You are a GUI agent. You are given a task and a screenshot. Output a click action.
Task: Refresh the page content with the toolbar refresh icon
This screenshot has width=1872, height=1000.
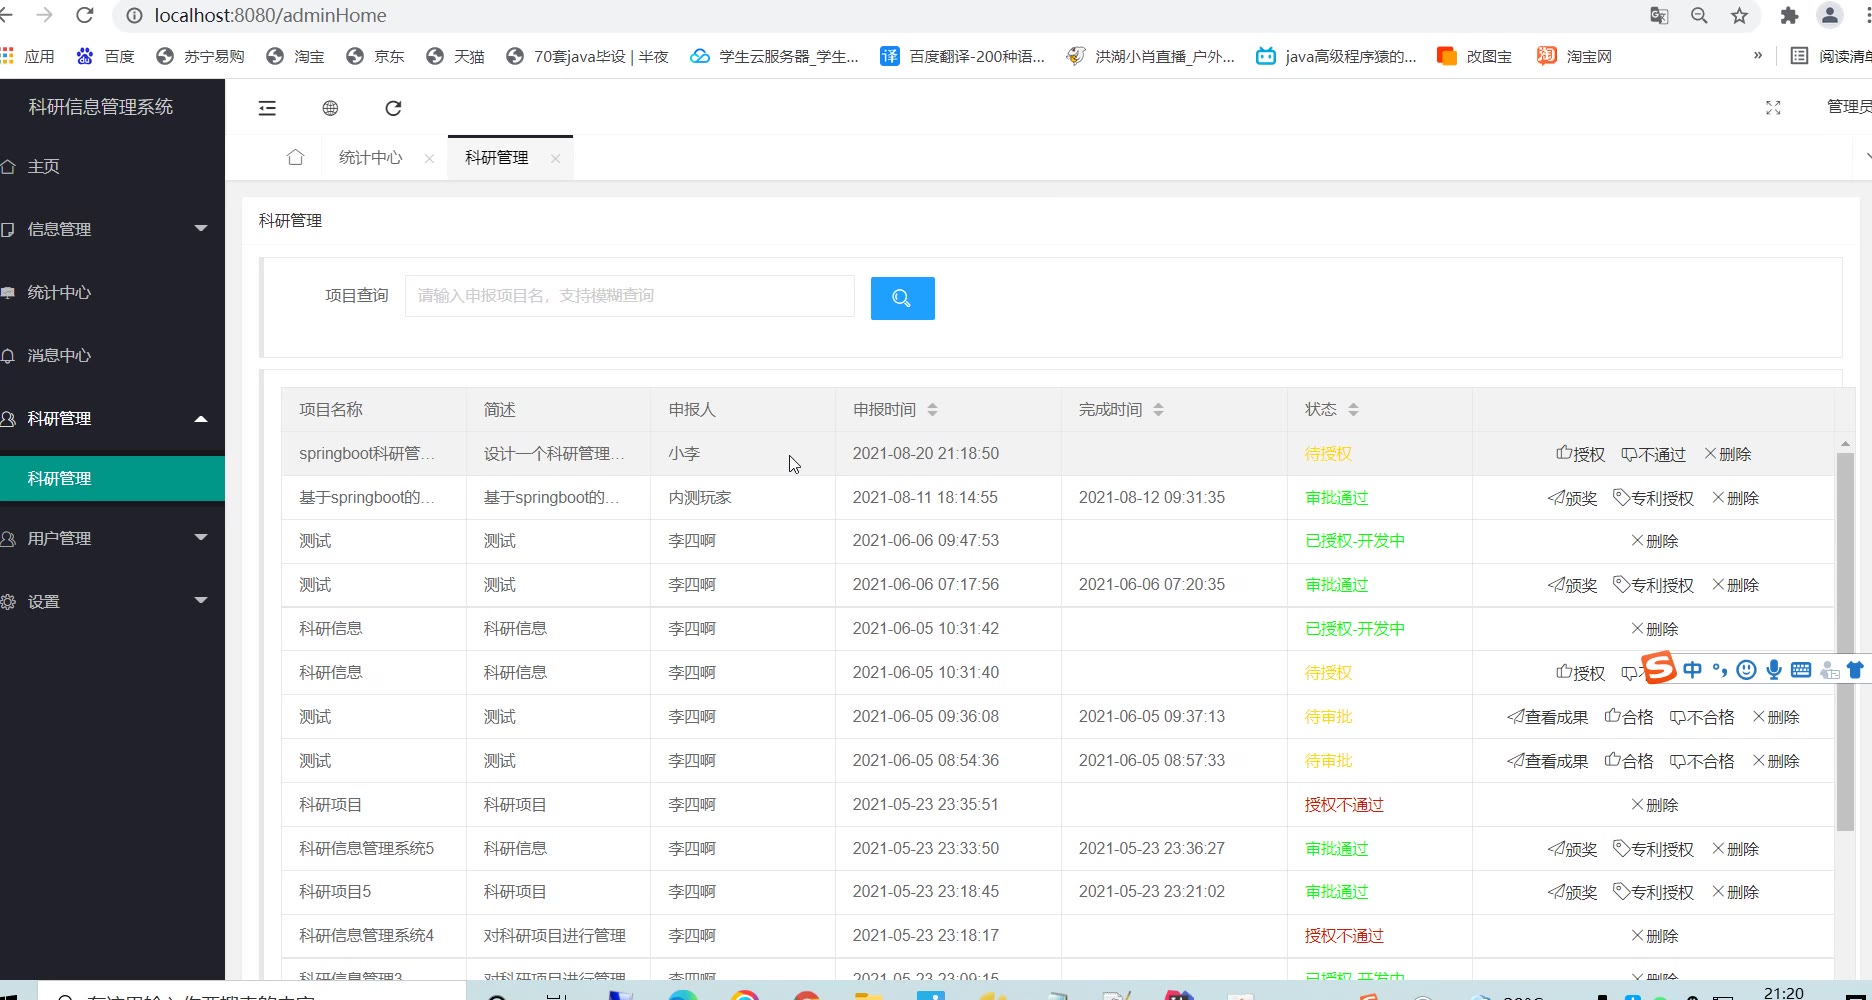[x=393, y=108]
